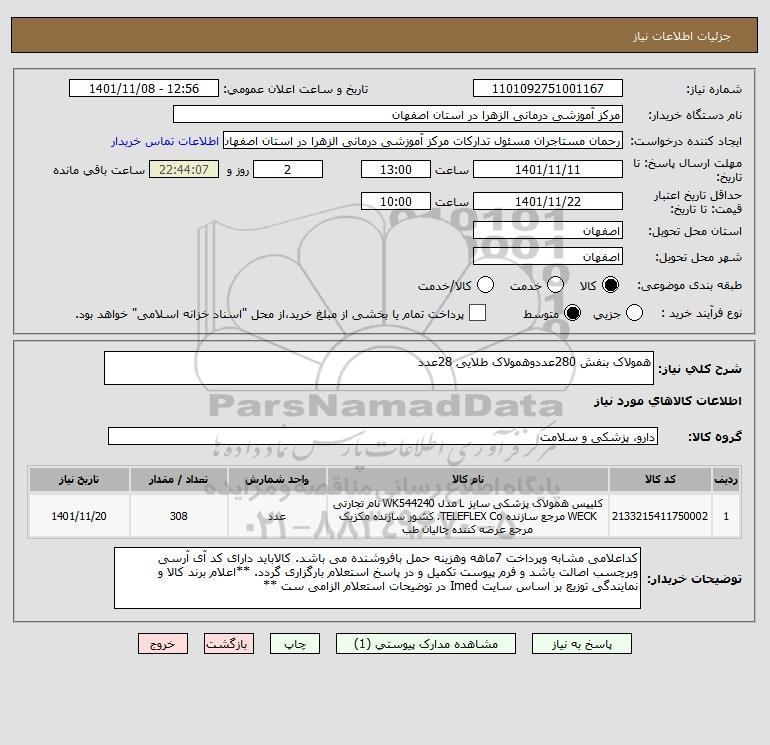Click the days remaining field showing 2

tap(288, 169)
